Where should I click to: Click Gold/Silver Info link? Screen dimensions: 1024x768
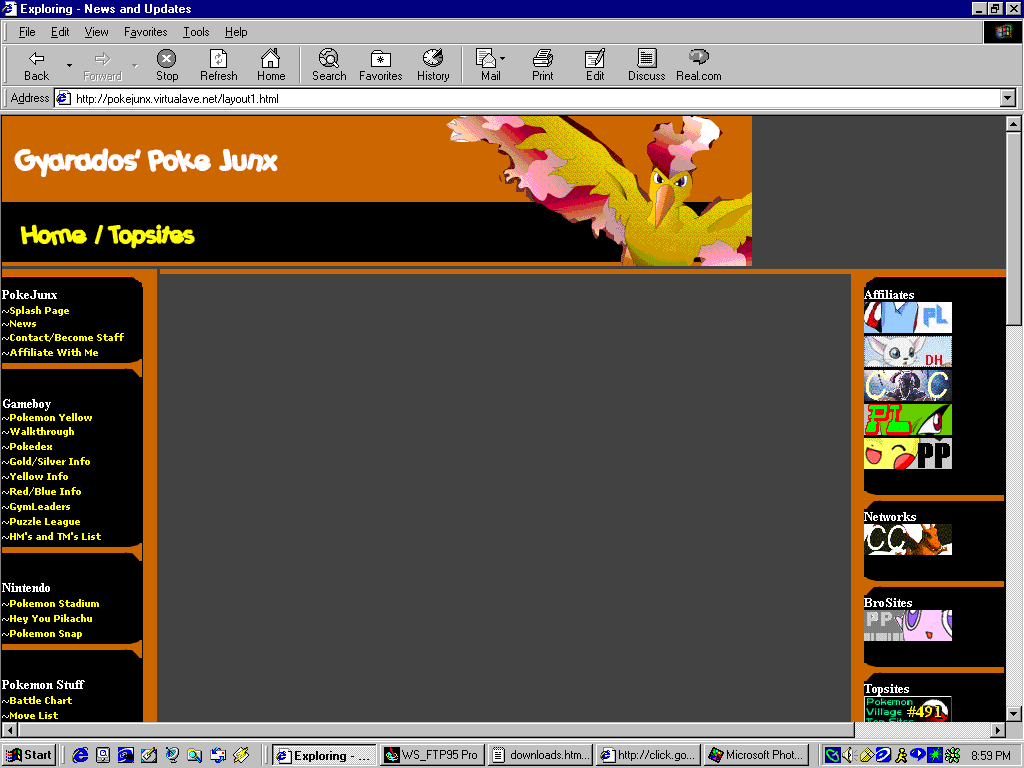50,462
